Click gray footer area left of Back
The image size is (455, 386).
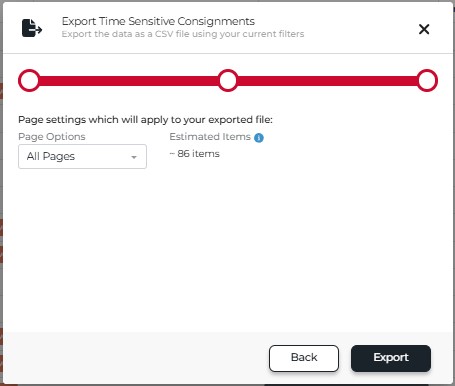[133, 358]
